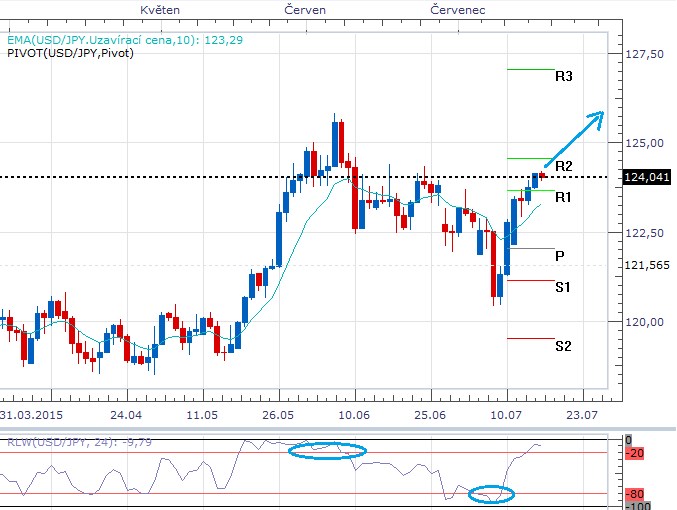Image resolution: width=677 pixels, height=510 pixels.
Task: Click the Červenec month label
Action: 458,10
